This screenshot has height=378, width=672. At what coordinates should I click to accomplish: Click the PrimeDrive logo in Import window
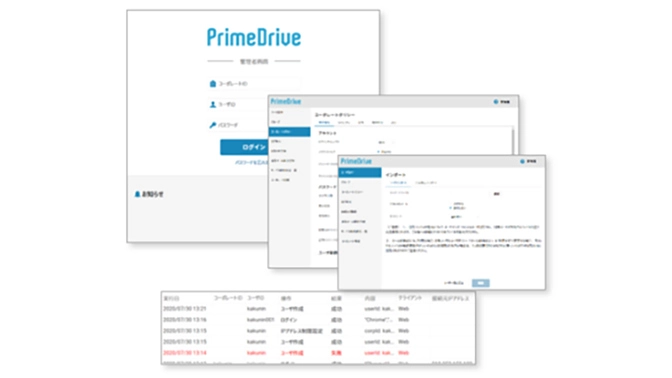(x=356, y=162)
